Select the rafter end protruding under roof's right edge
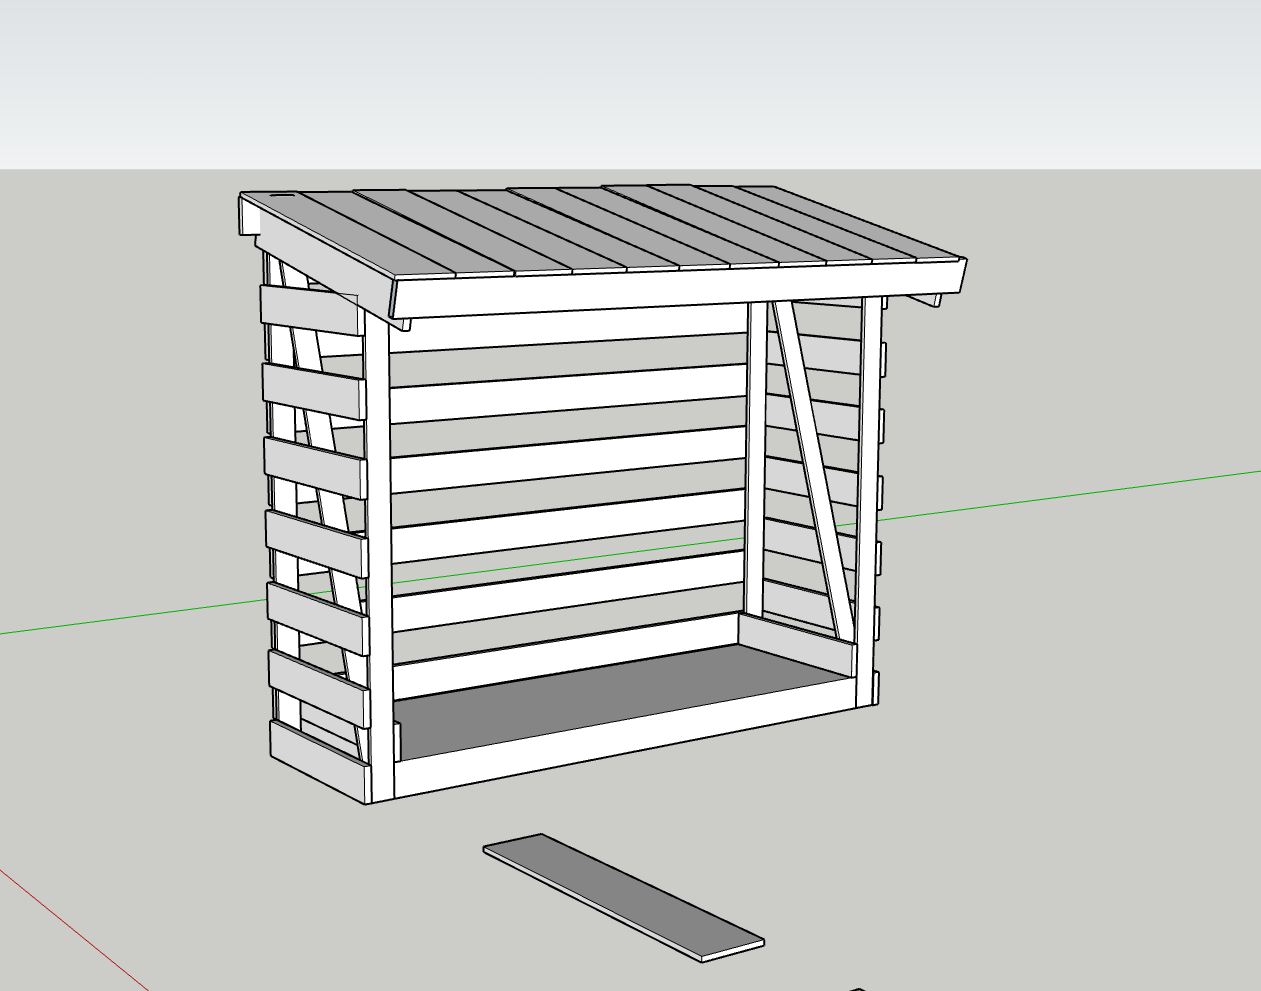 point(924,299)
